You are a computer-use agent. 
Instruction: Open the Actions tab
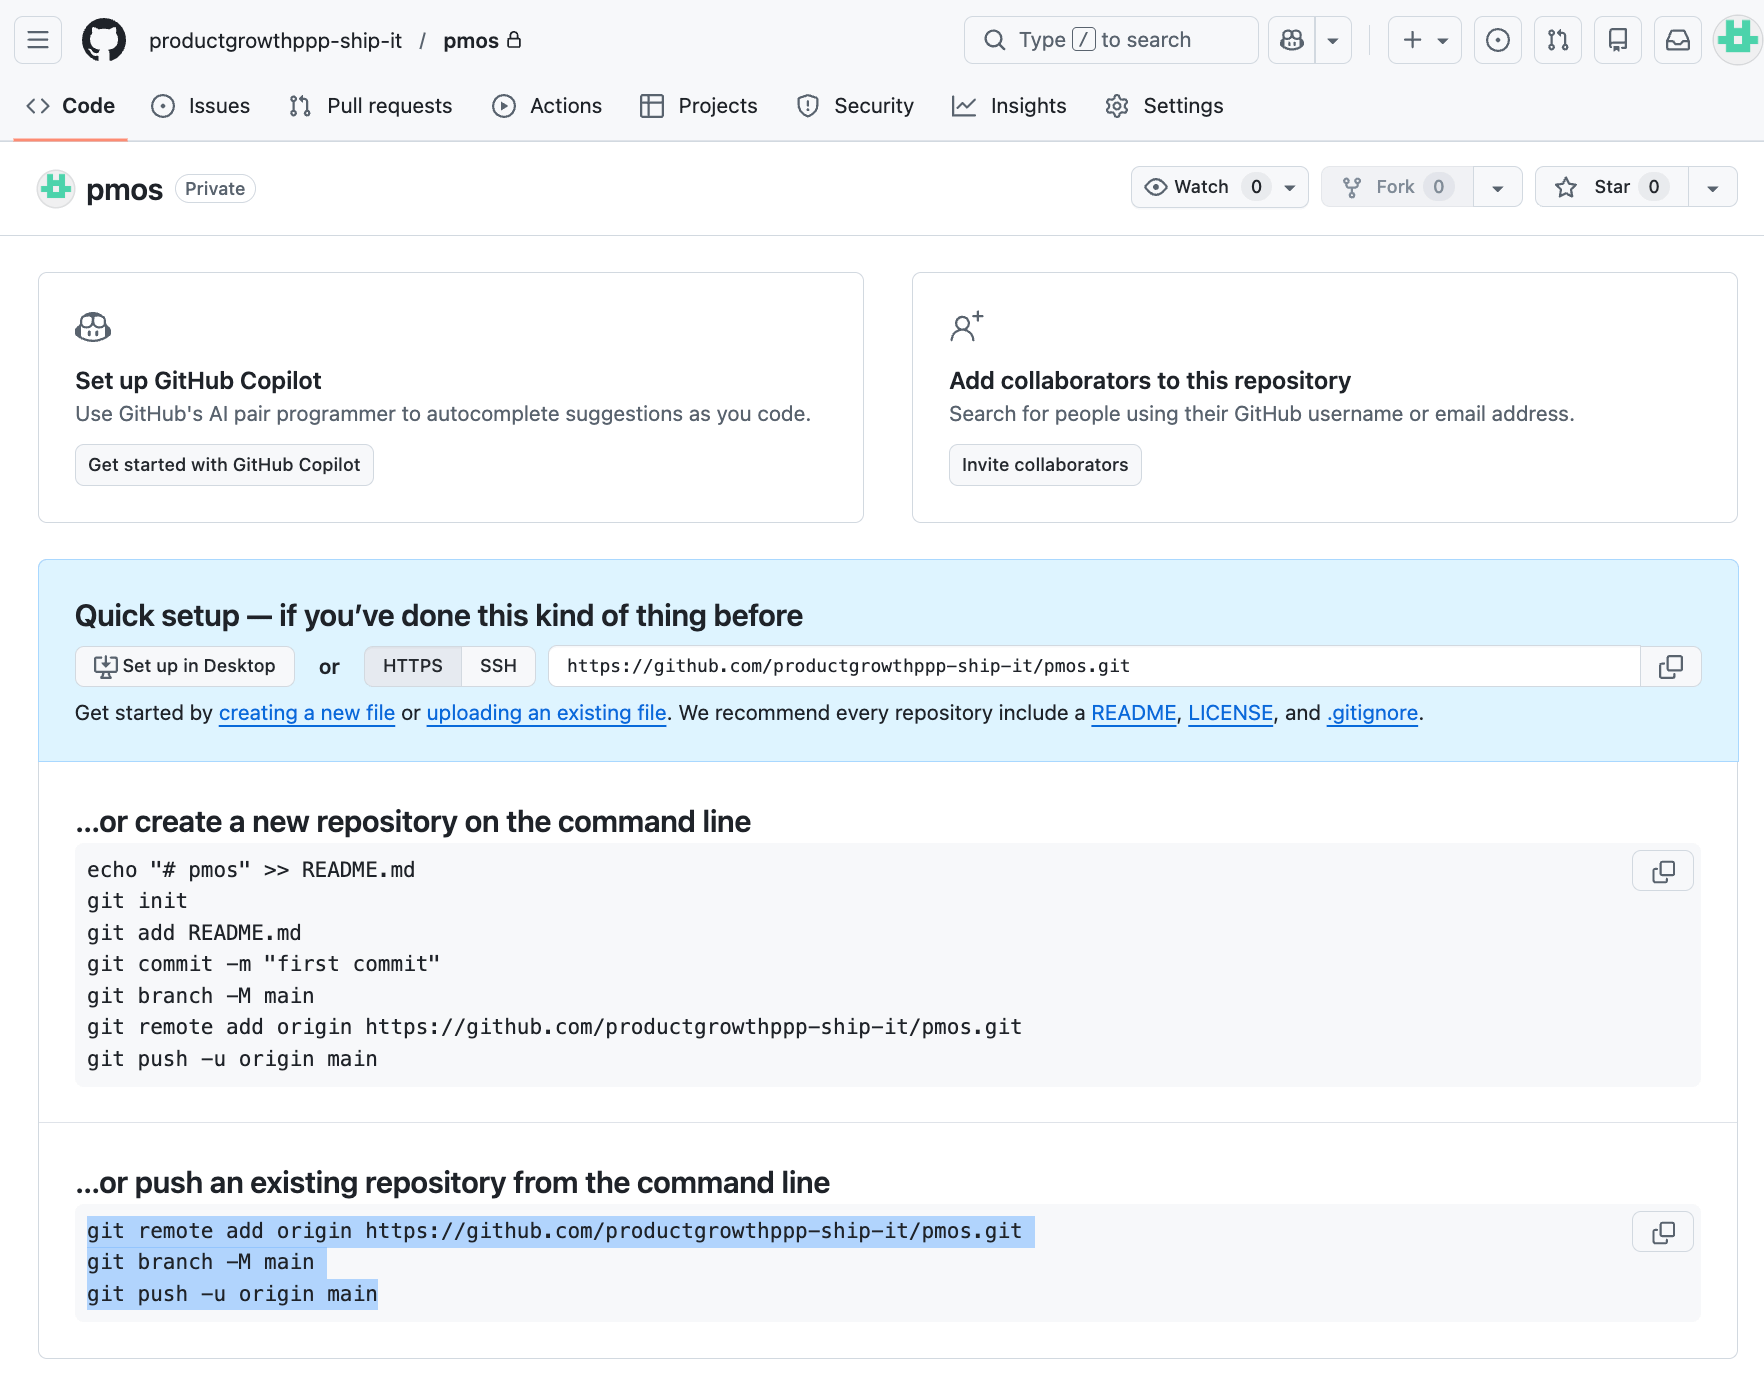(547, 106)
